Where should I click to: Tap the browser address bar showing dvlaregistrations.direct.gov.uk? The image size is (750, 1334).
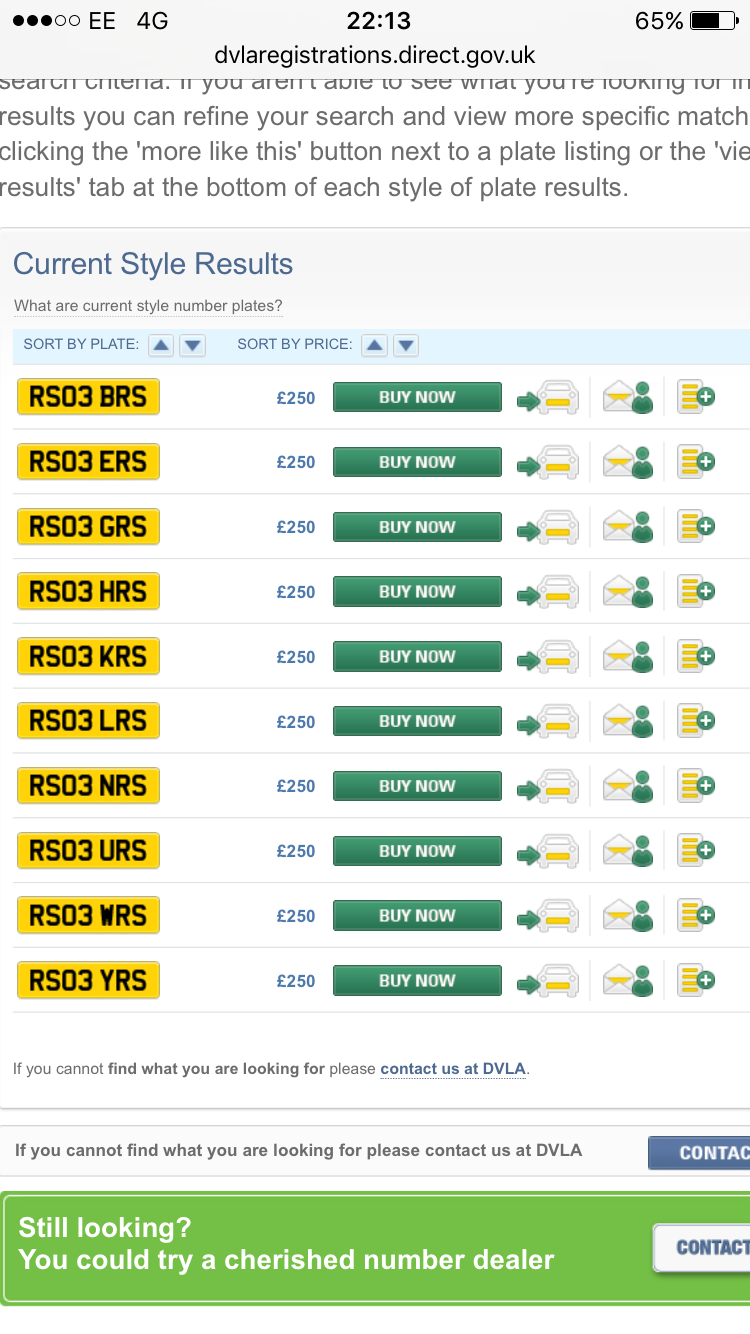tap(375, 55)
